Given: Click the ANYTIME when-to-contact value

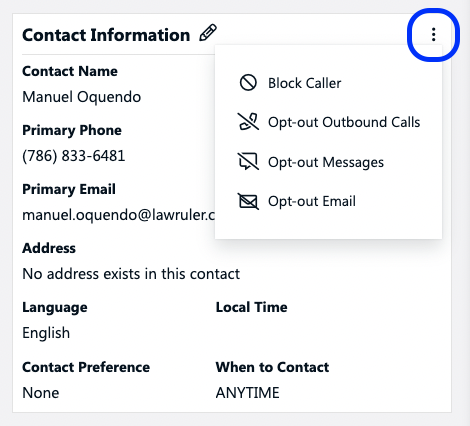Looking at the screenshot, I should coord(247,393).
